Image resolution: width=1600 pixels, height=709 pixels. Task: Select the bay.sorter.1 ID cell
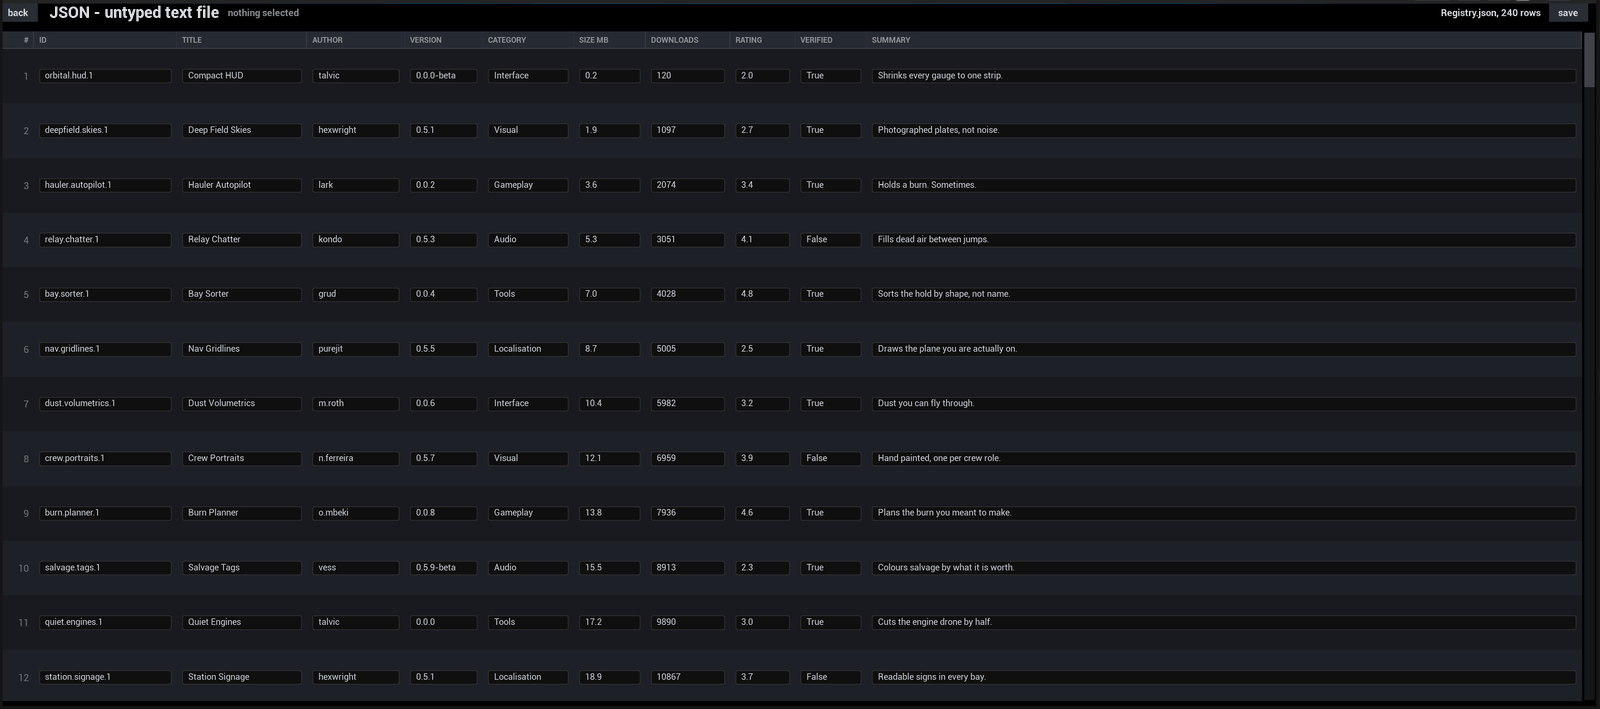(x=105, y=294)
